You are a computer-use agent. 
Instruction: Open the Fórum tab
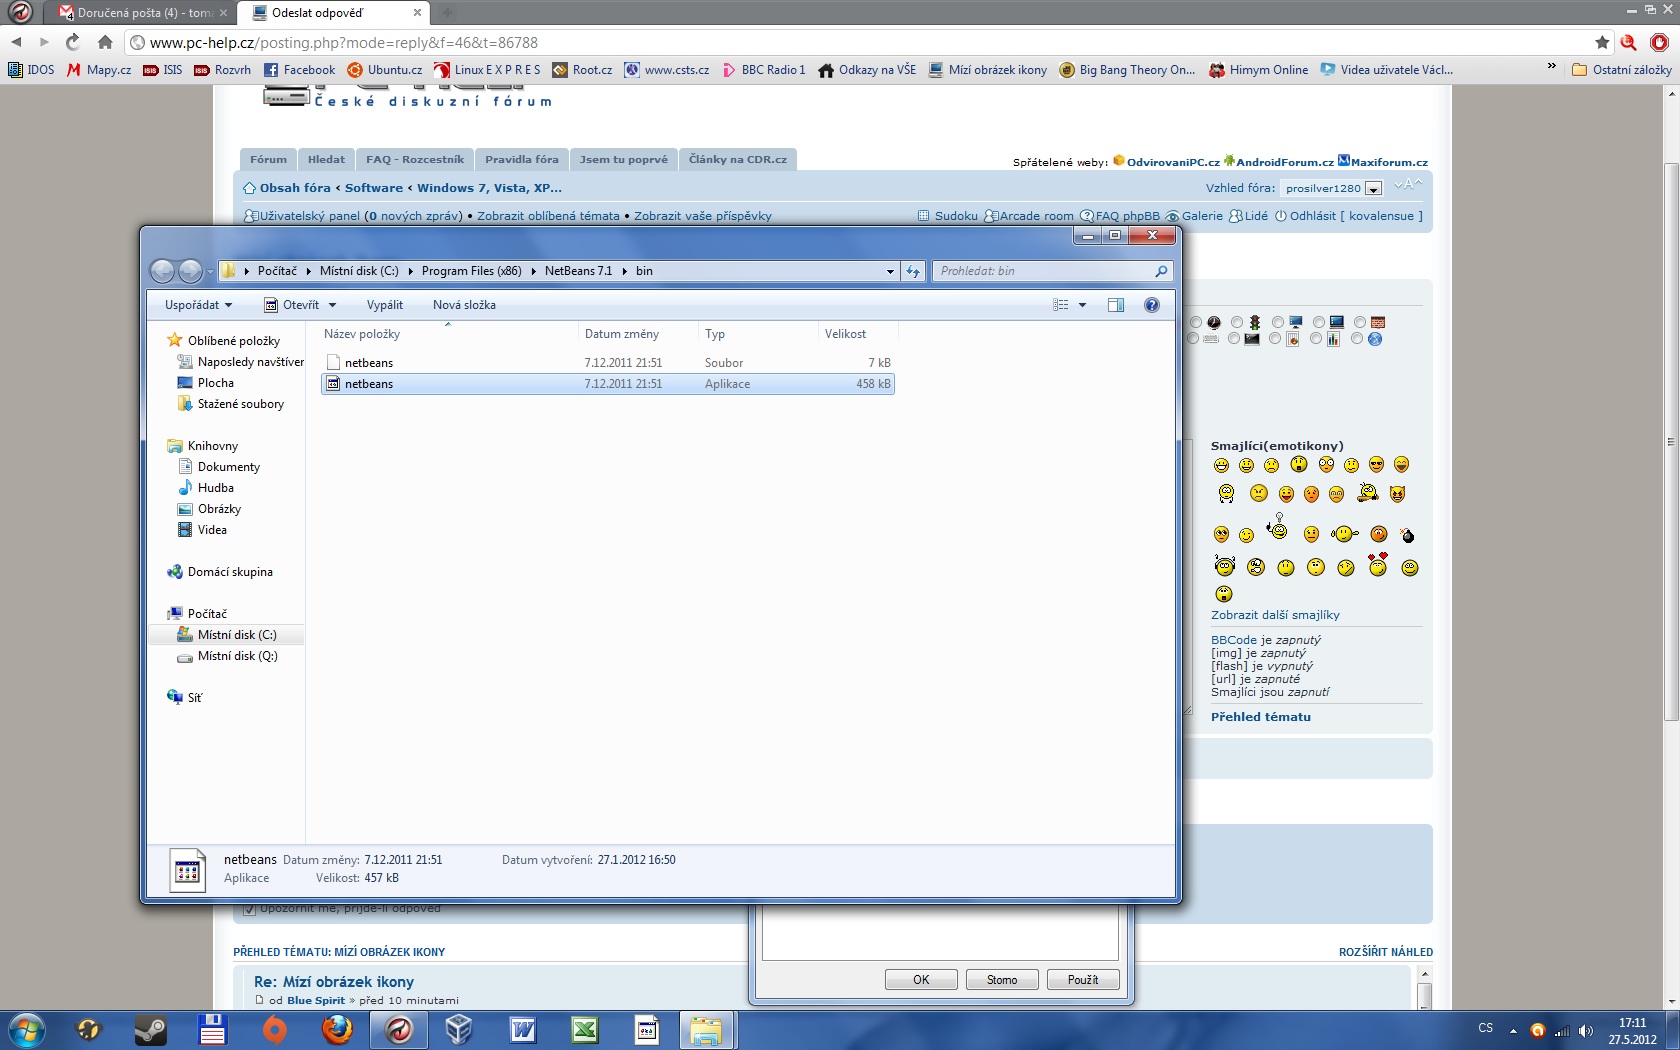coord(268,160)
